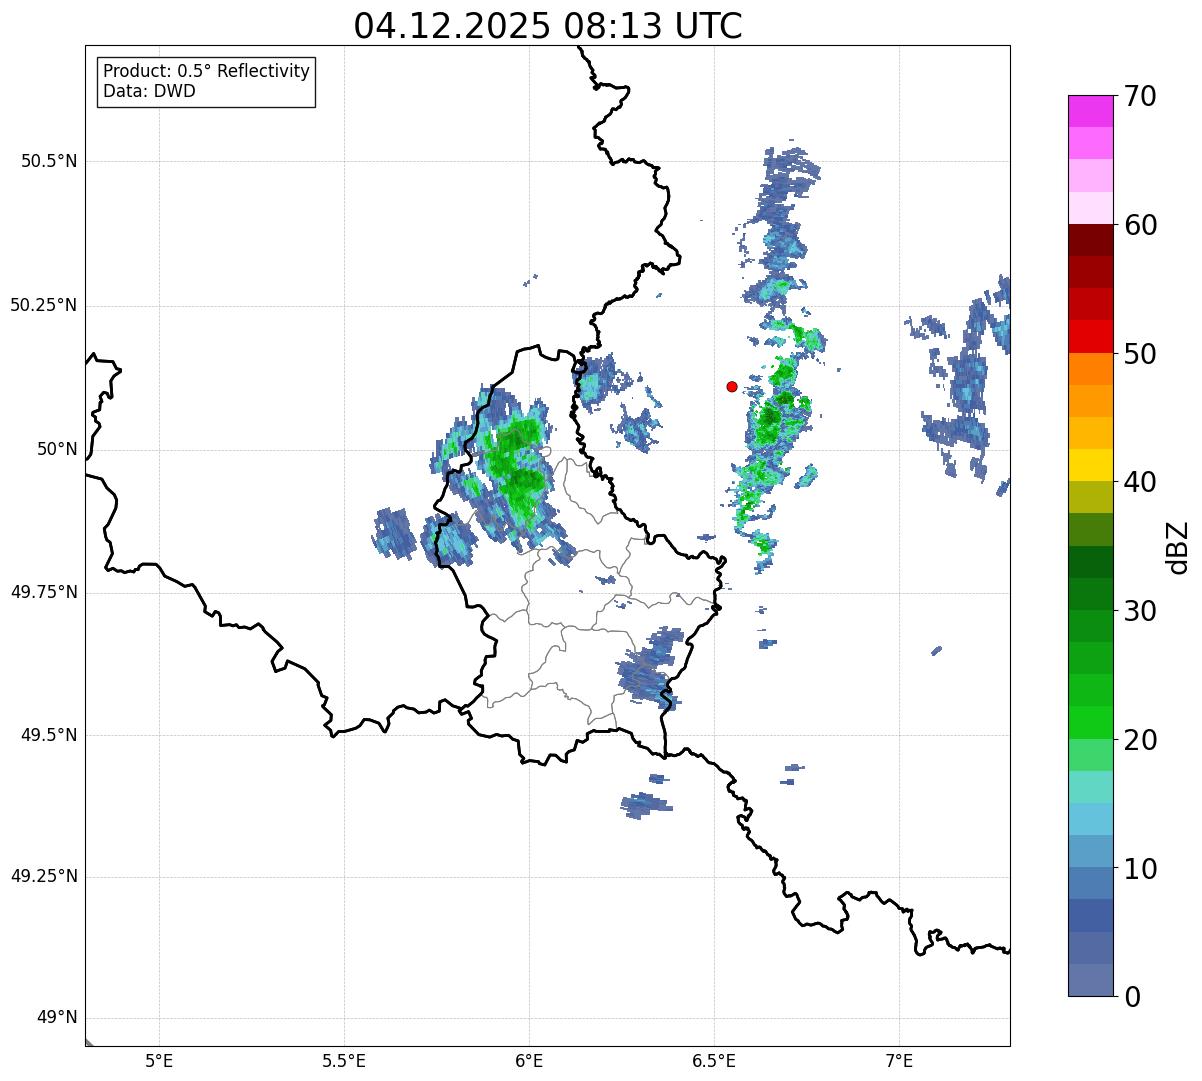Click the "50.5°N" latitude label
Viewport: 1202px width, 1081px height.
coord(49,161)
